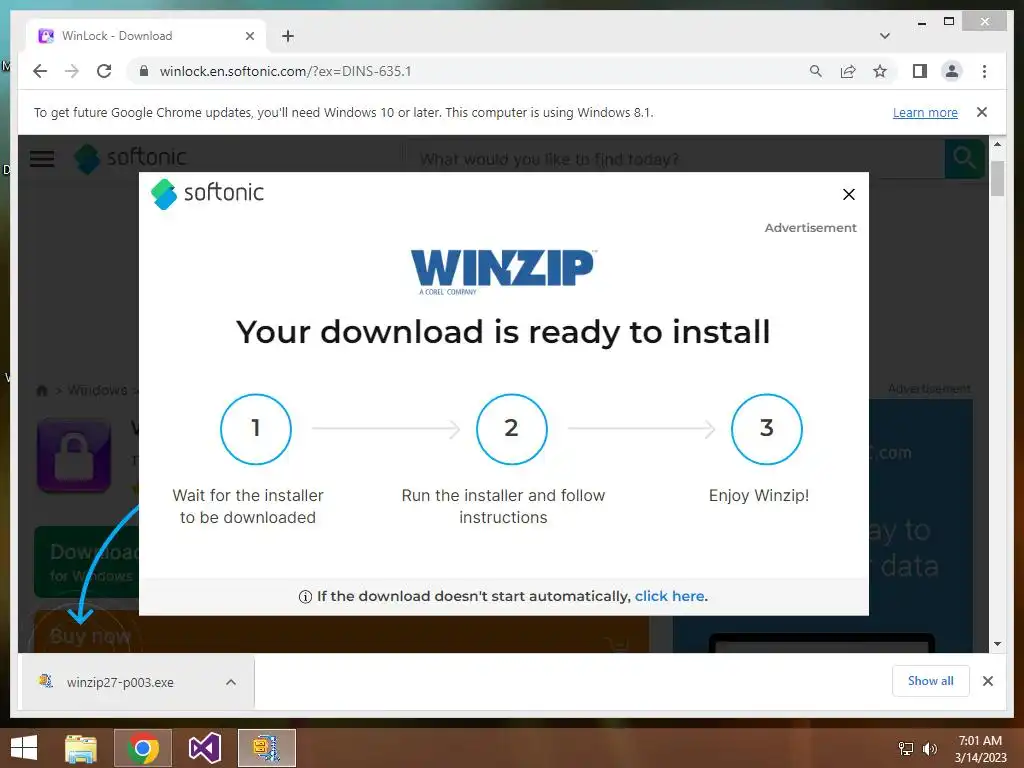Expand the winzip27-p003.exe download options
Viewport: 1024px width, 768px height.
pos(231,682)
